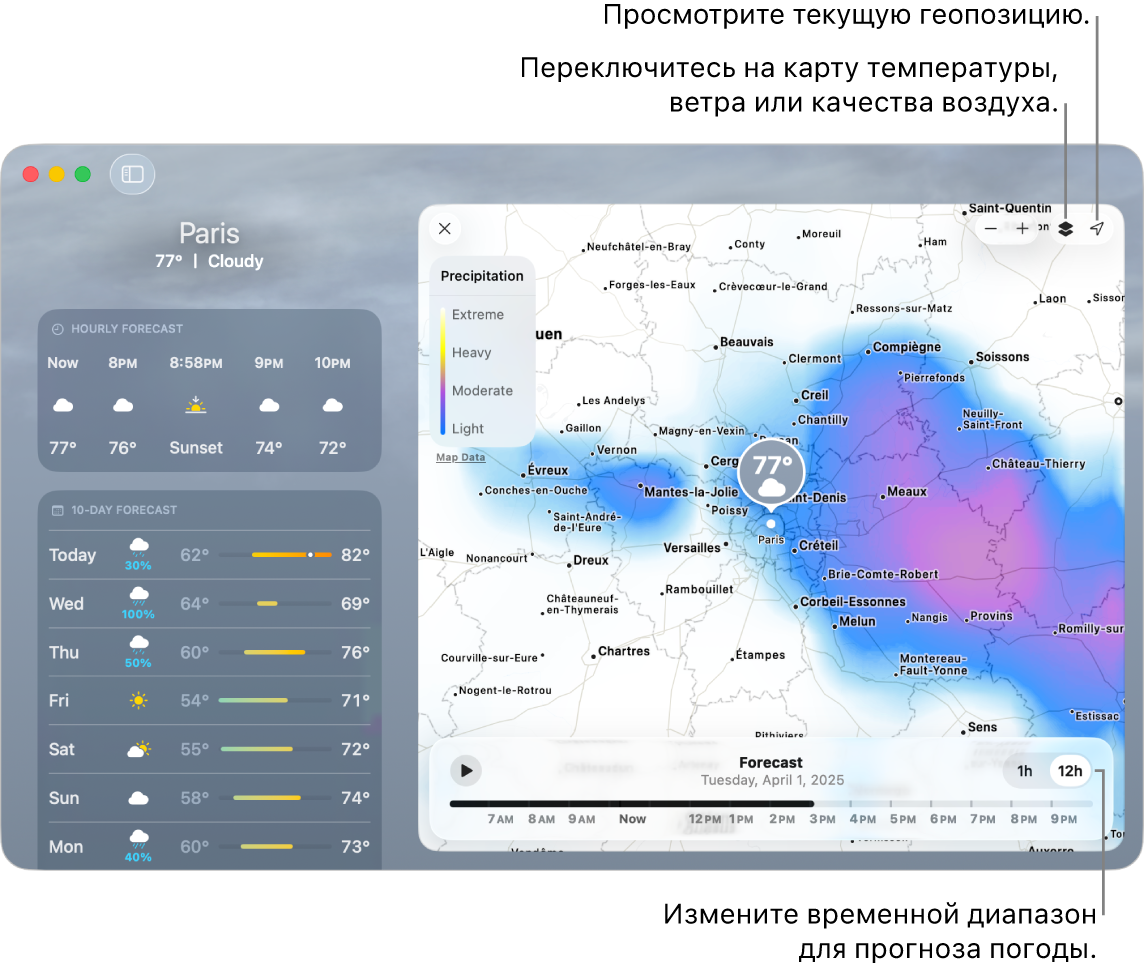Screen dimensions: 1144x968
Task: Jump to 9PM on forecast timeline
Action: coord(1064,819)
